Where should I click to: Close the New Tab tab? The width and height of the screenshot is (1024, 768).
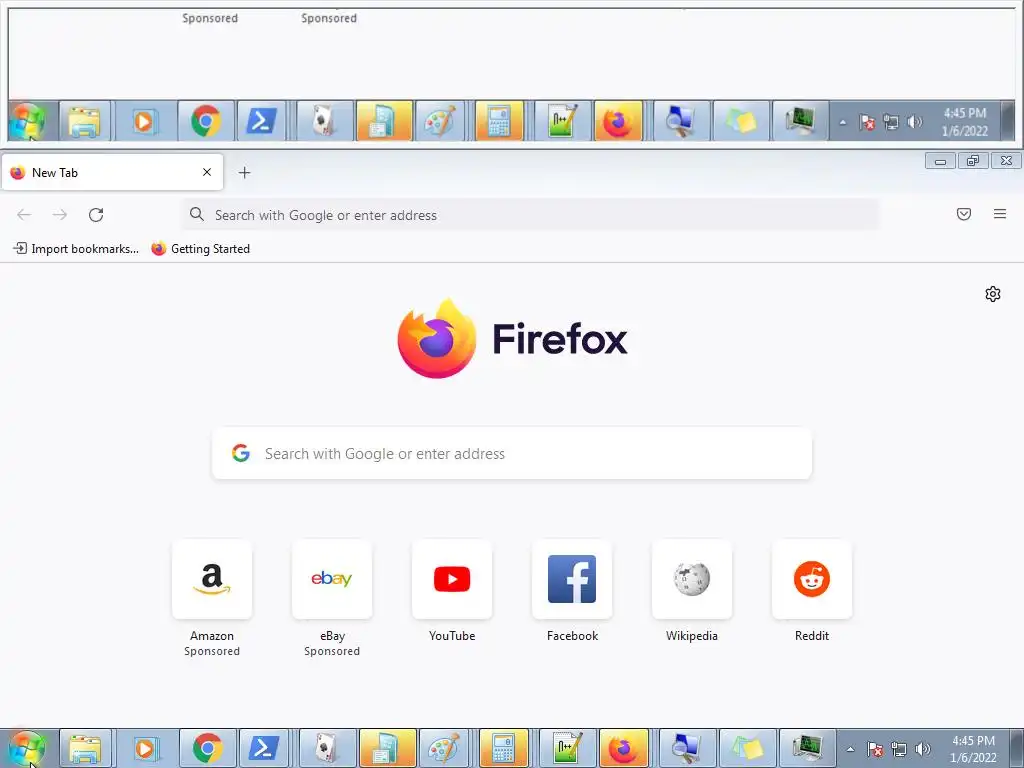click(207, 172)
